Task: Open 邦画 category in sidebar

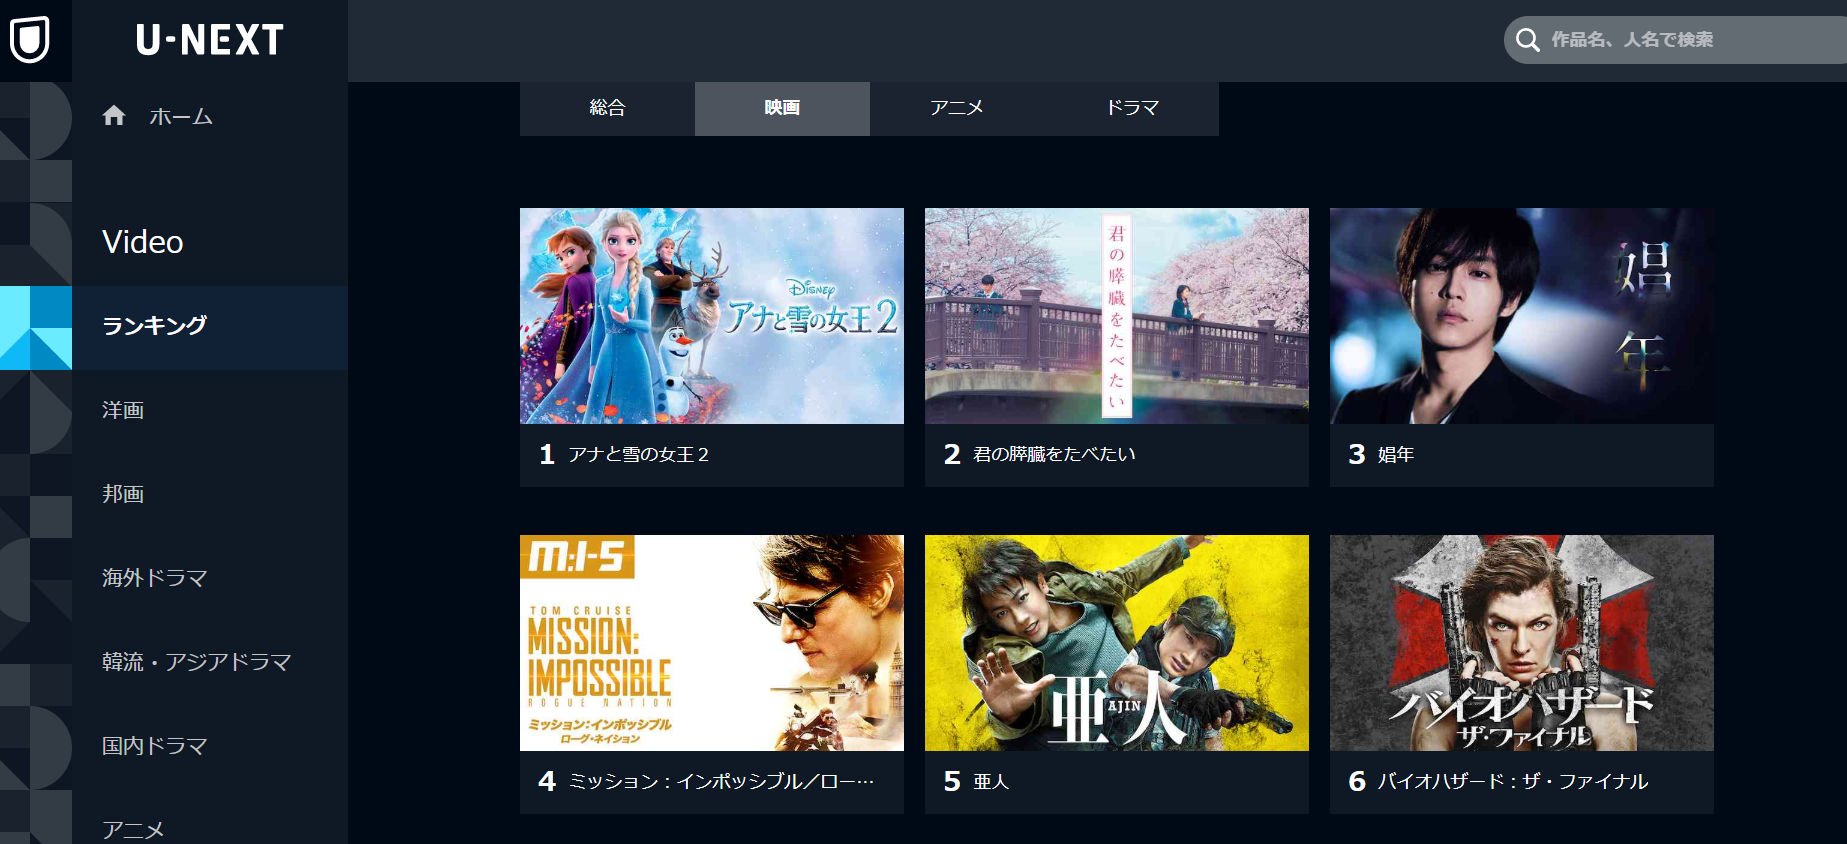Action: point(210,495)
